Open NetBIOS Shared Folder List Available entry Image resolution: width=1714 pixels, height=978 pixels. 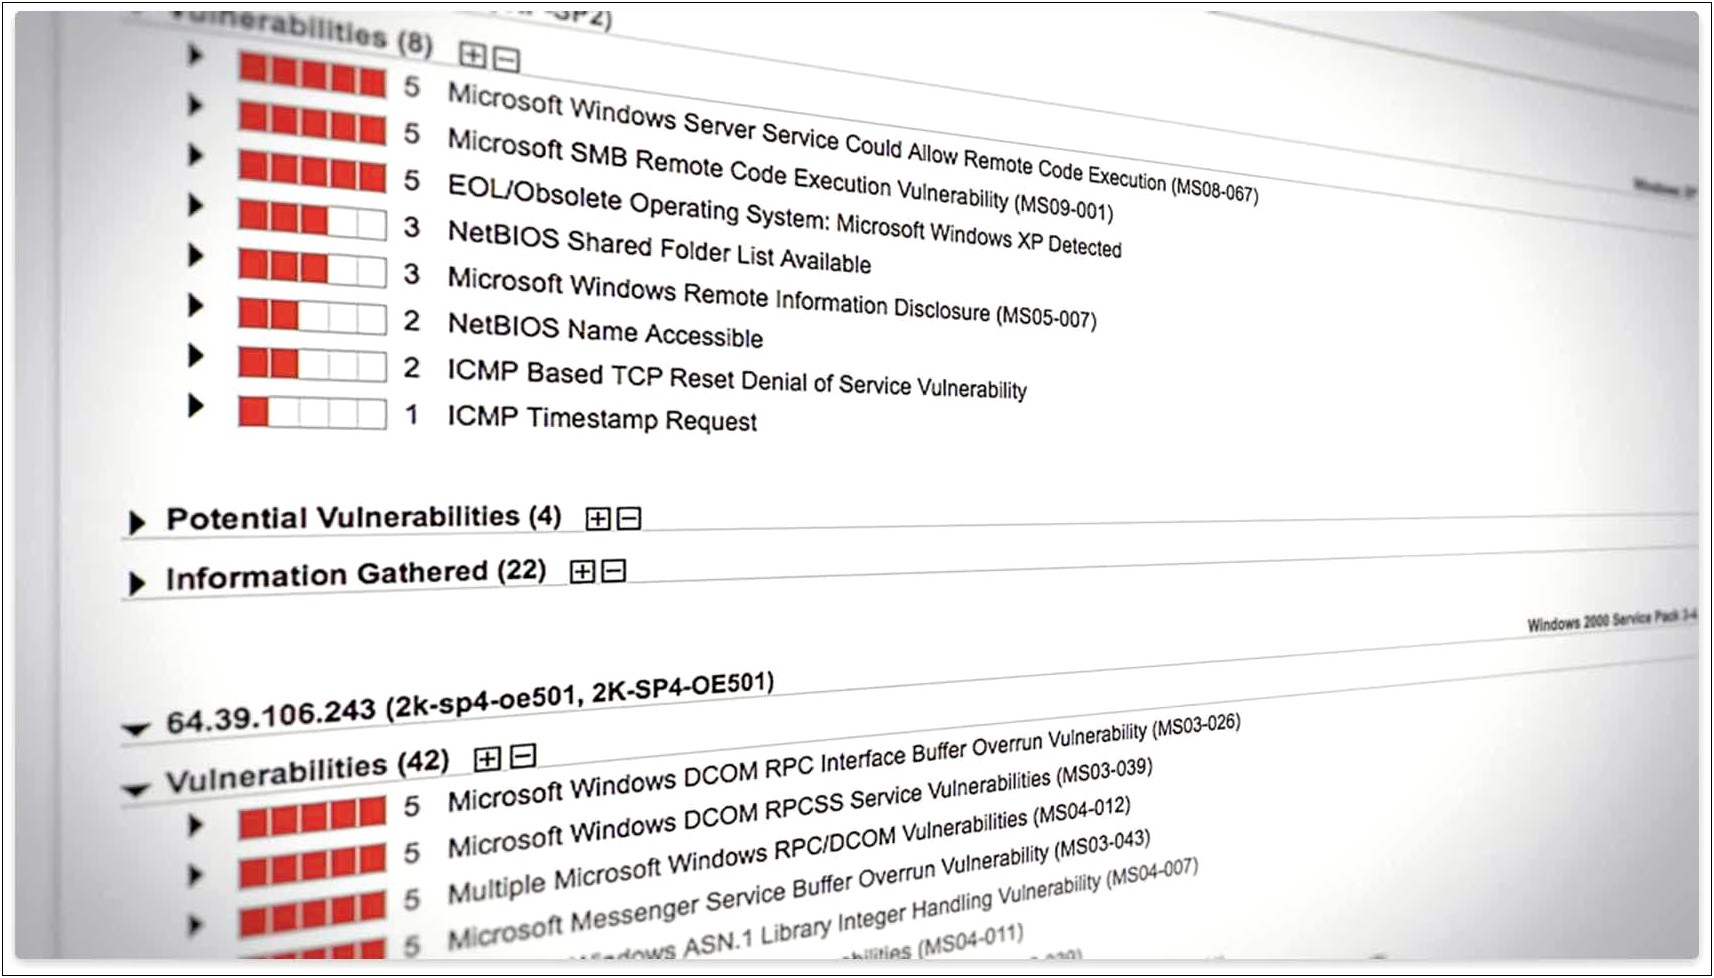[659, 247]
